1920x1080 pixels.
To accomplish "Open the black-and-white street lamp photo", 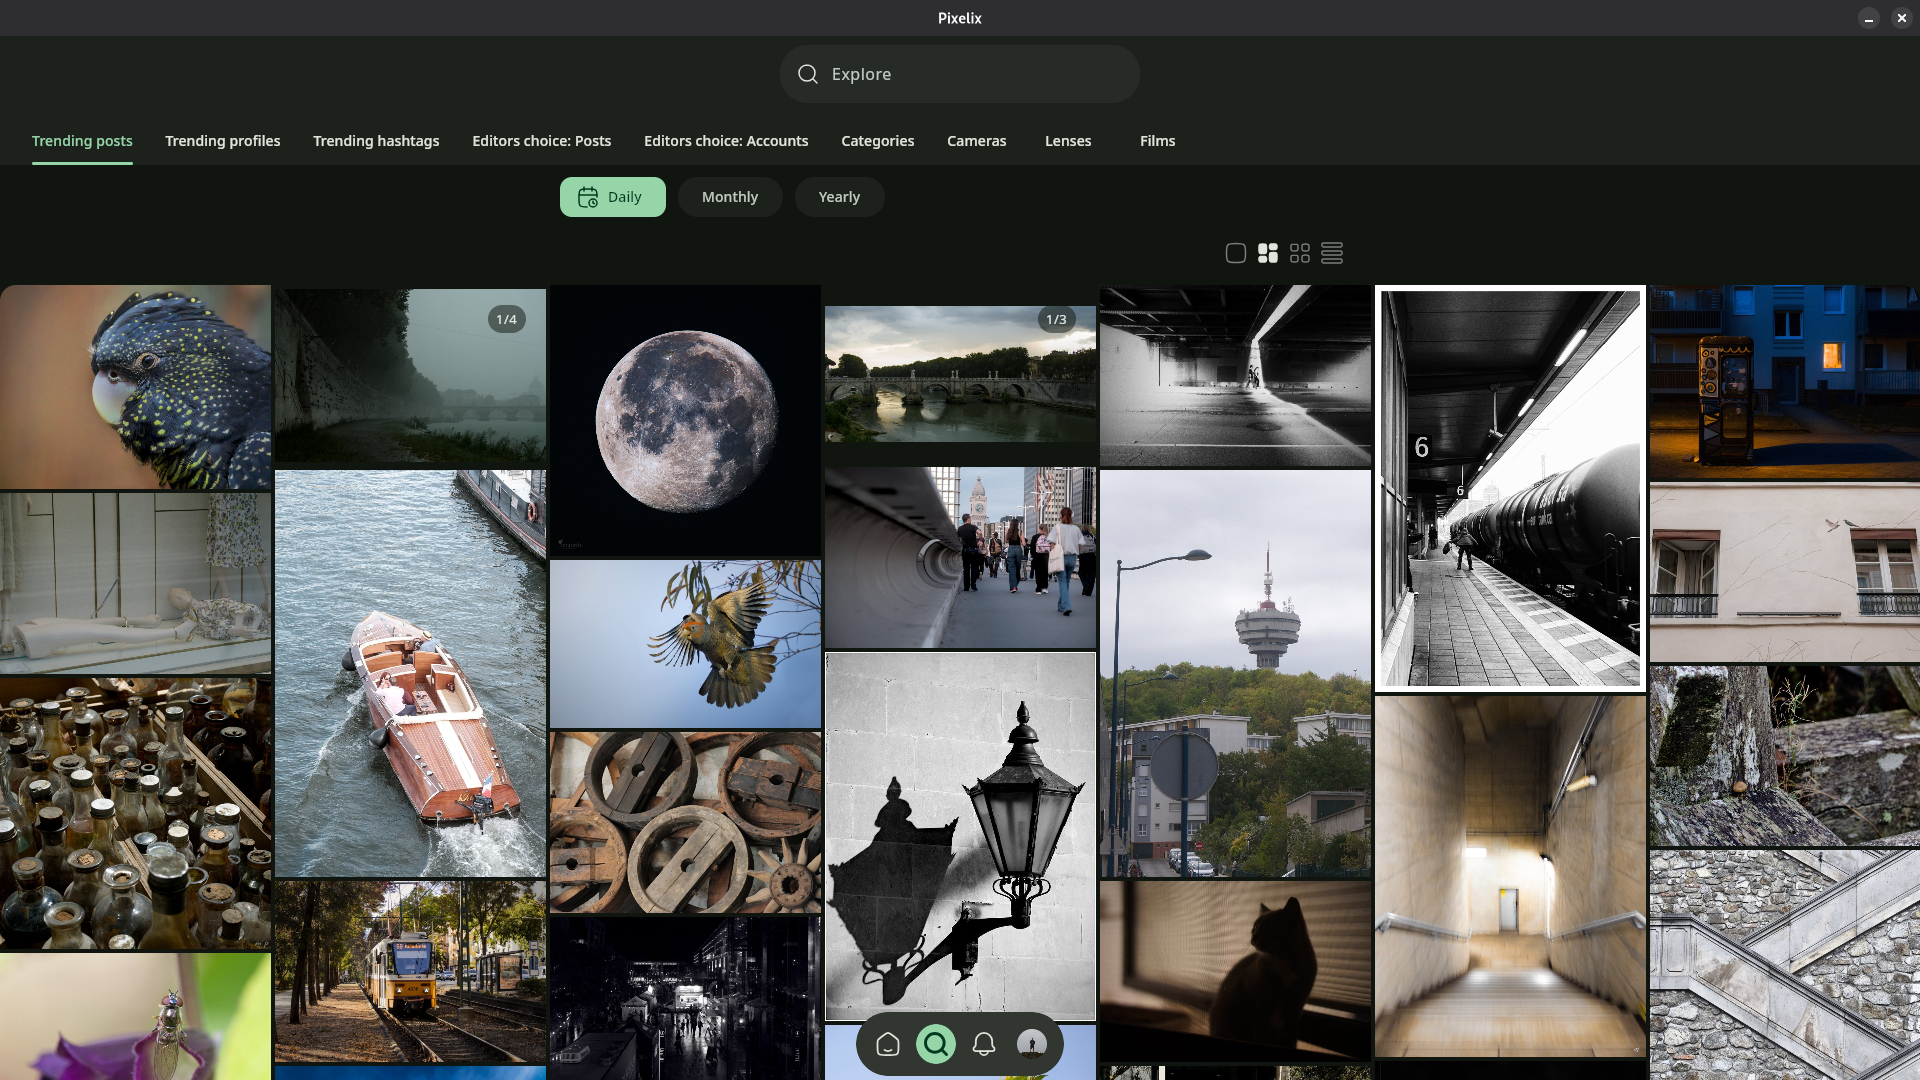I will coord(960,836).
